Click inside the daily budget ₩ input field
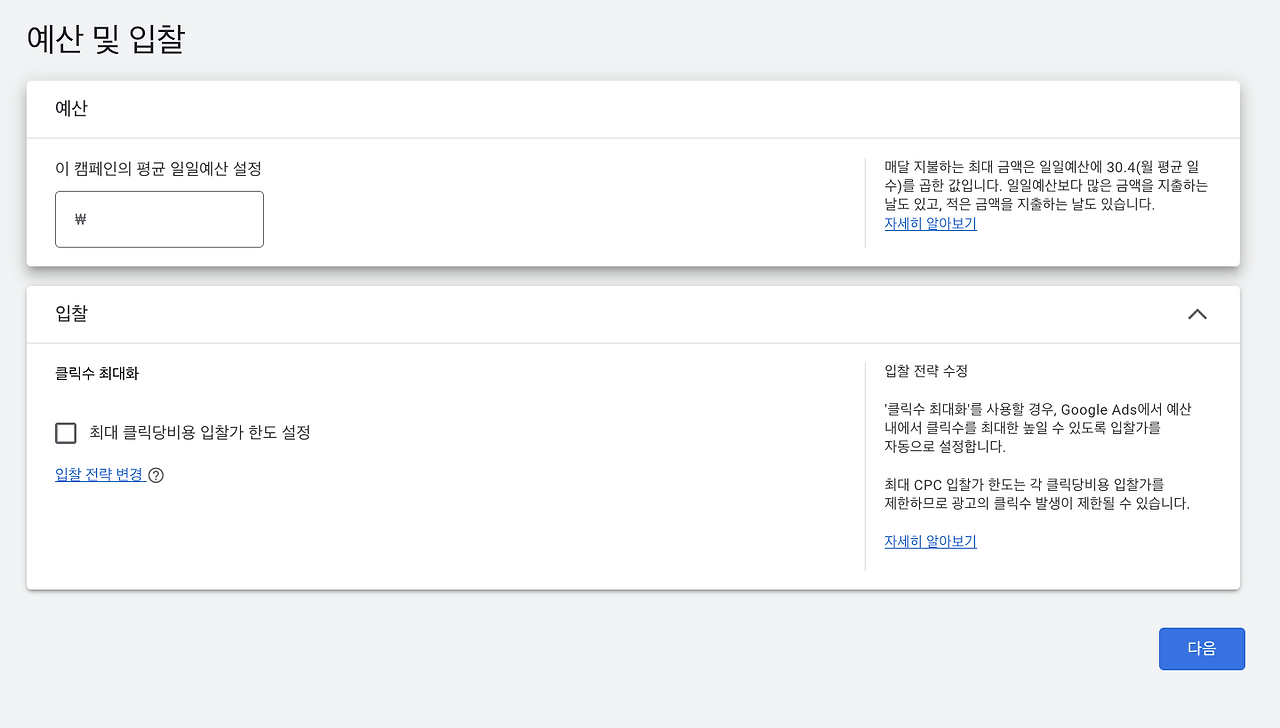Image resolution: width=1280 pixels, height=728 pixels. [x=159, y=219]
